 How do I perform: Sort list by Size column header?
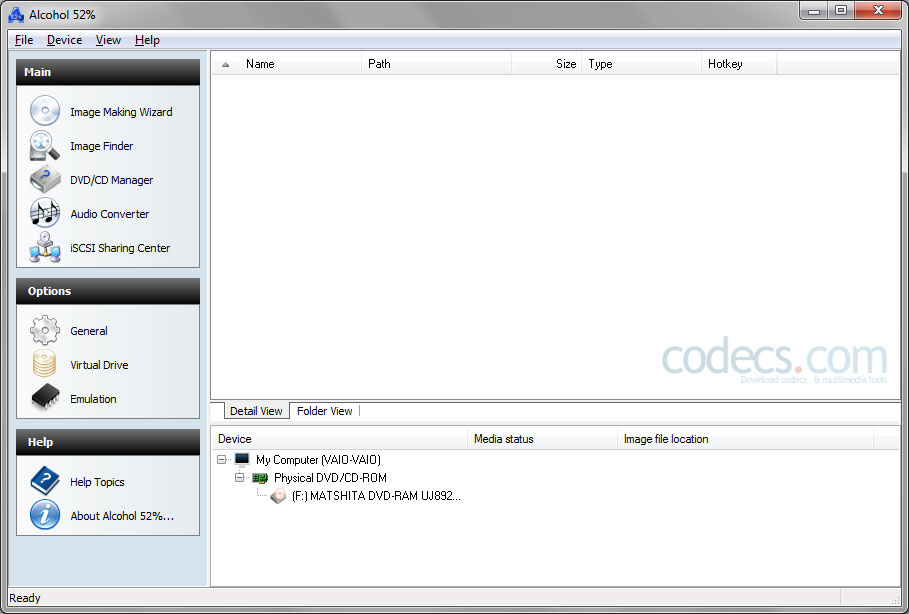547,64
